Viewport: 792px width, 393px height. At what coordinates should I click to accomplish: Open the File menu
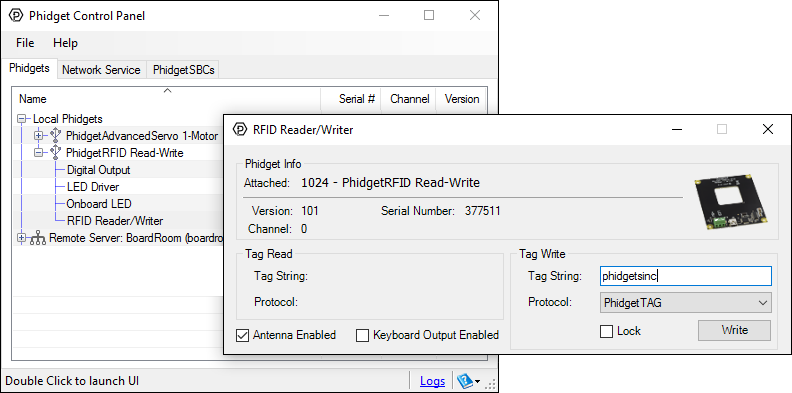(x=25, y=43)
